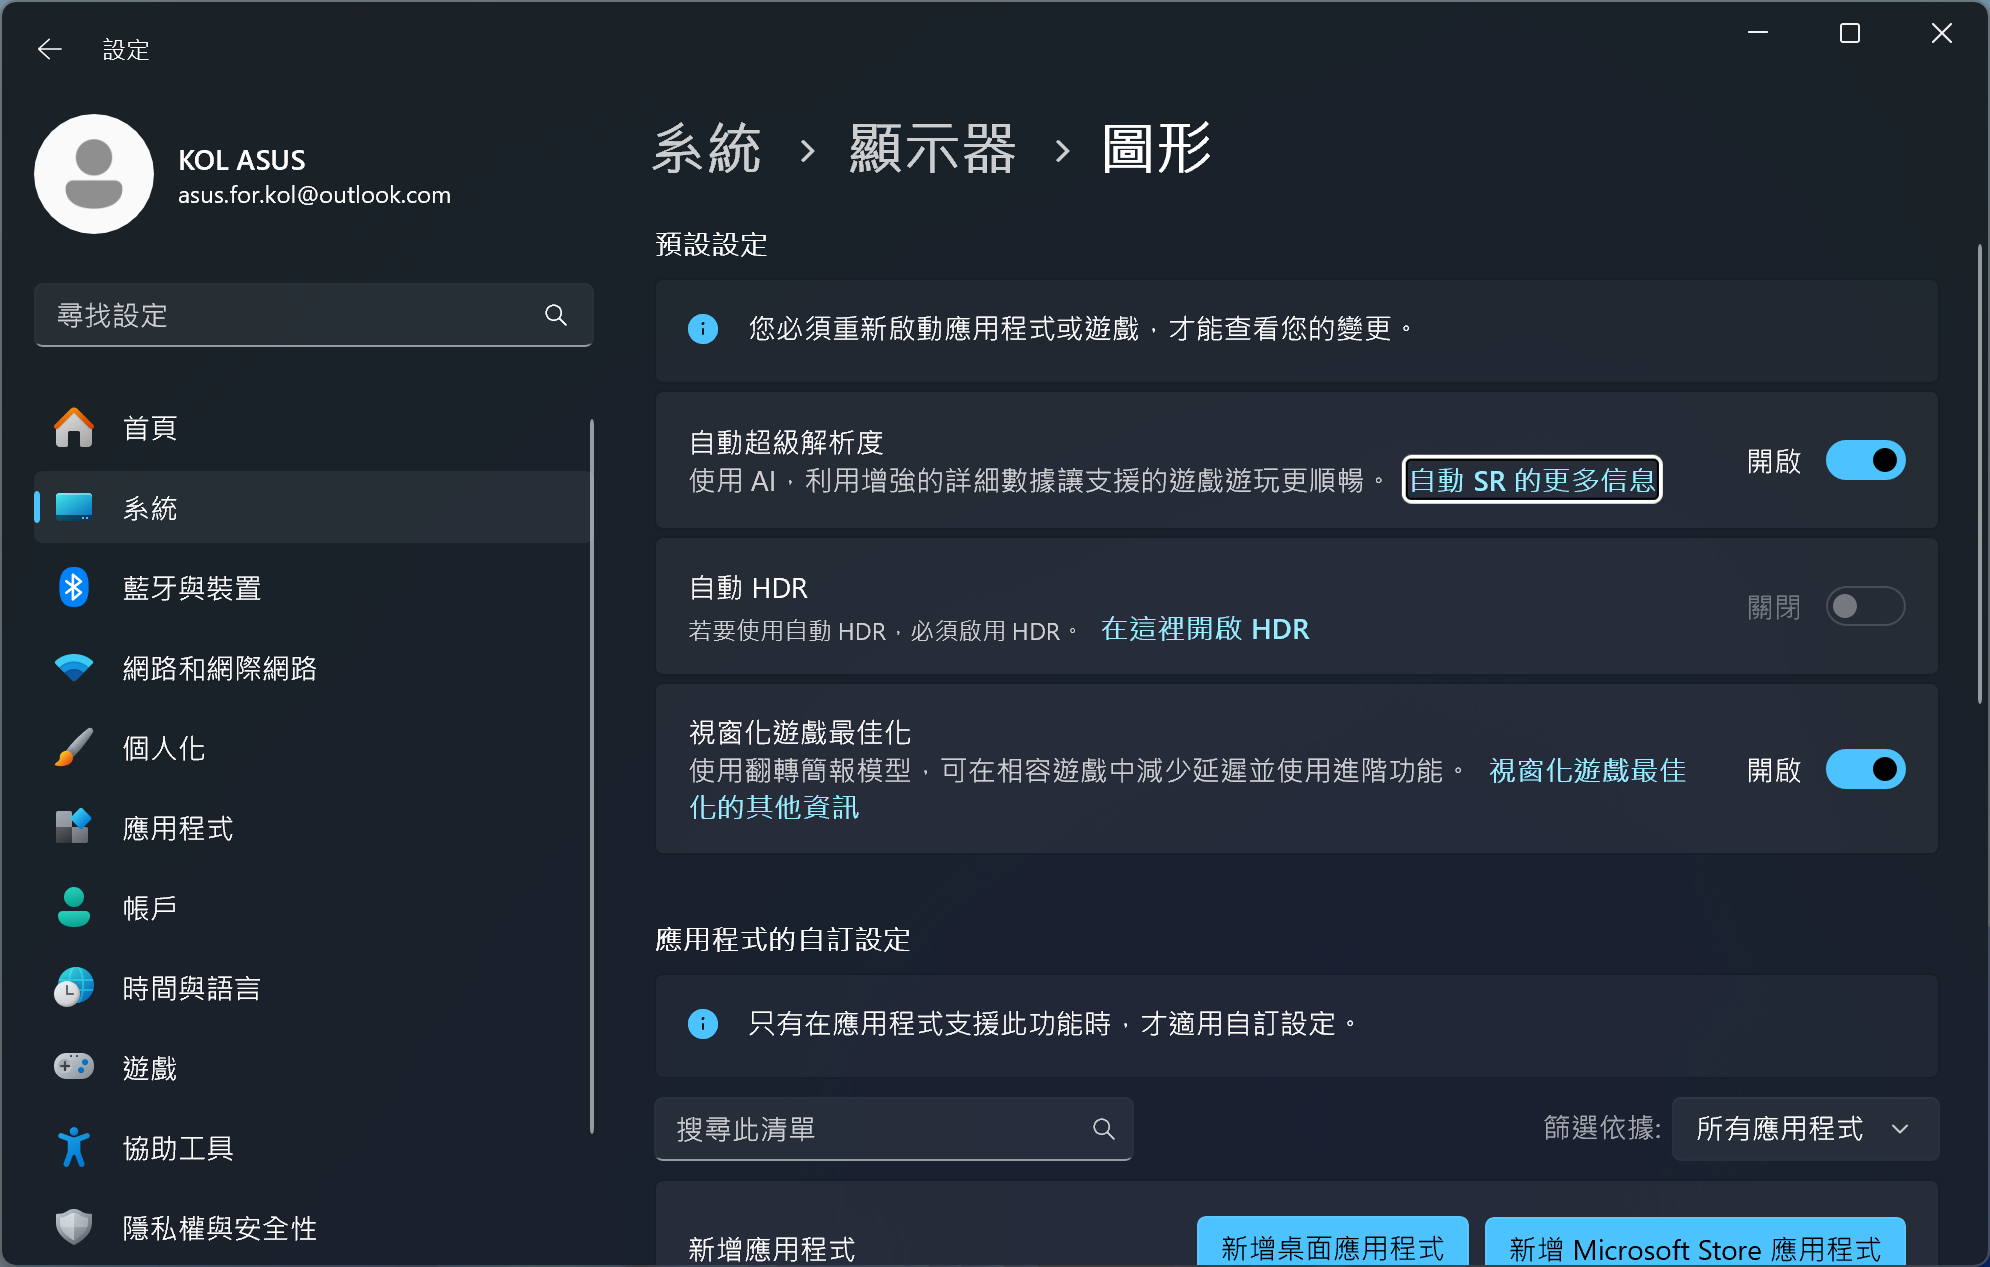Click 新增桌面應用程式 button
Image resolution: width=1990 pixels, height=1267 pixels.
1332,1246
